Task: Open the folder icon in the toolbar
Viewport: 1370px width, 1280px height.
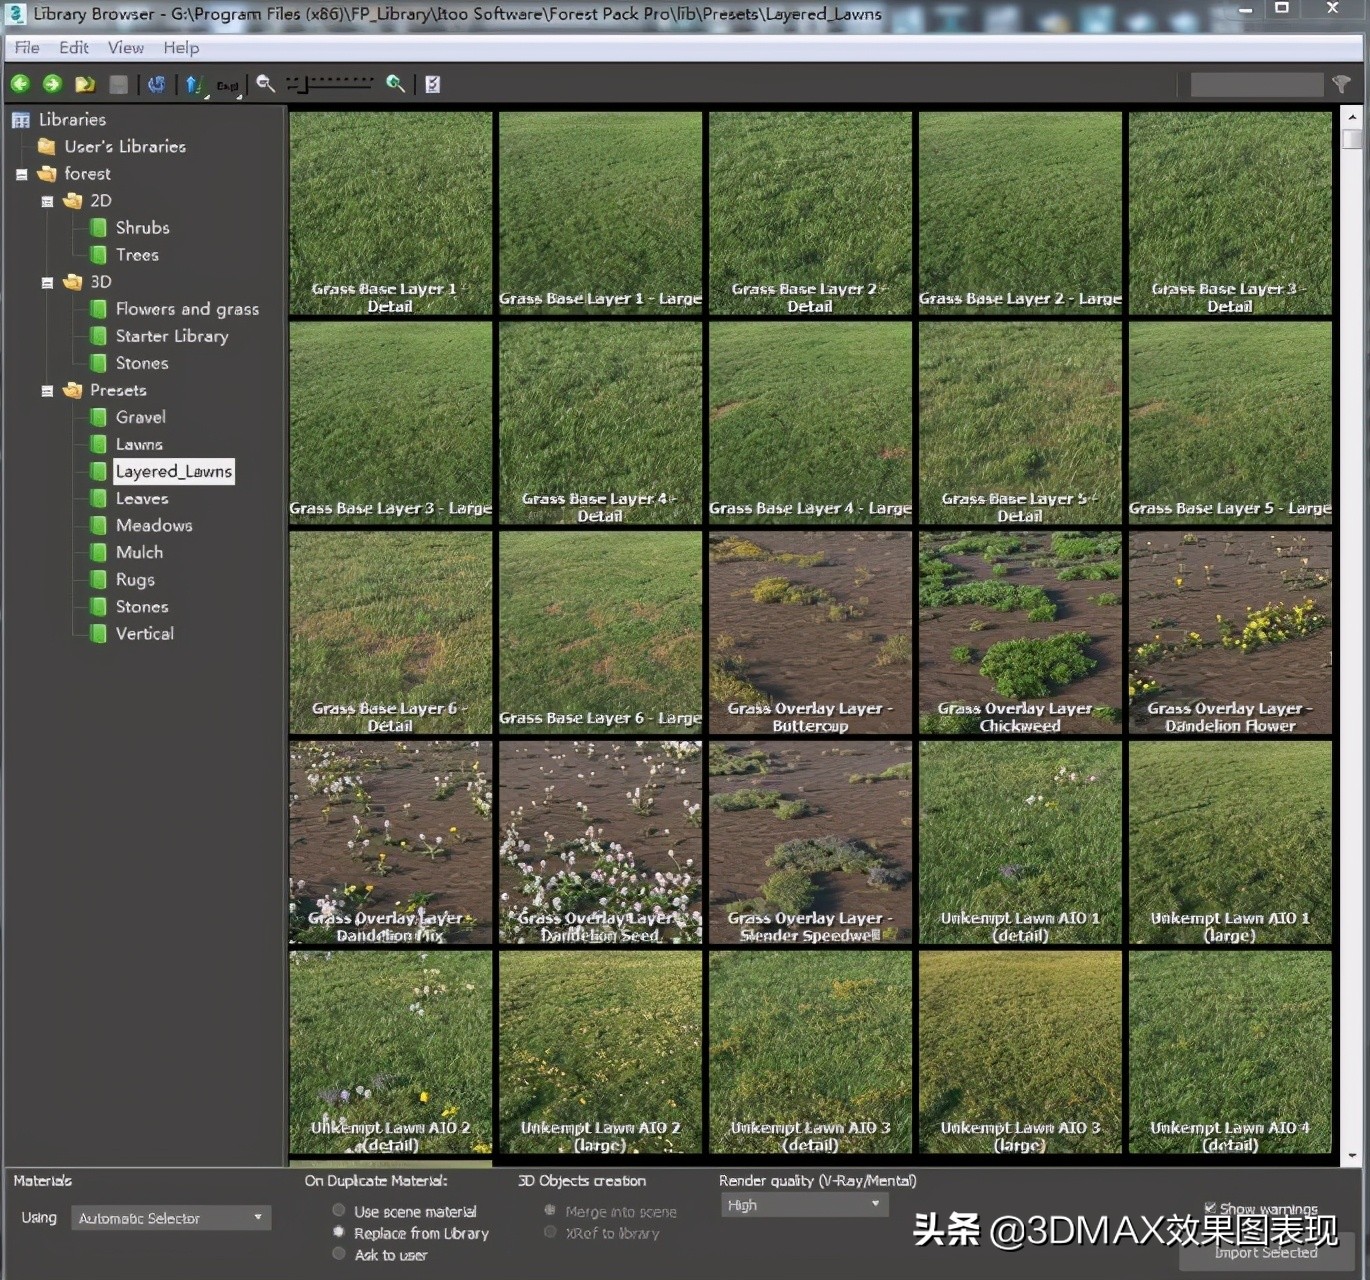Action: tap(85, 84)
